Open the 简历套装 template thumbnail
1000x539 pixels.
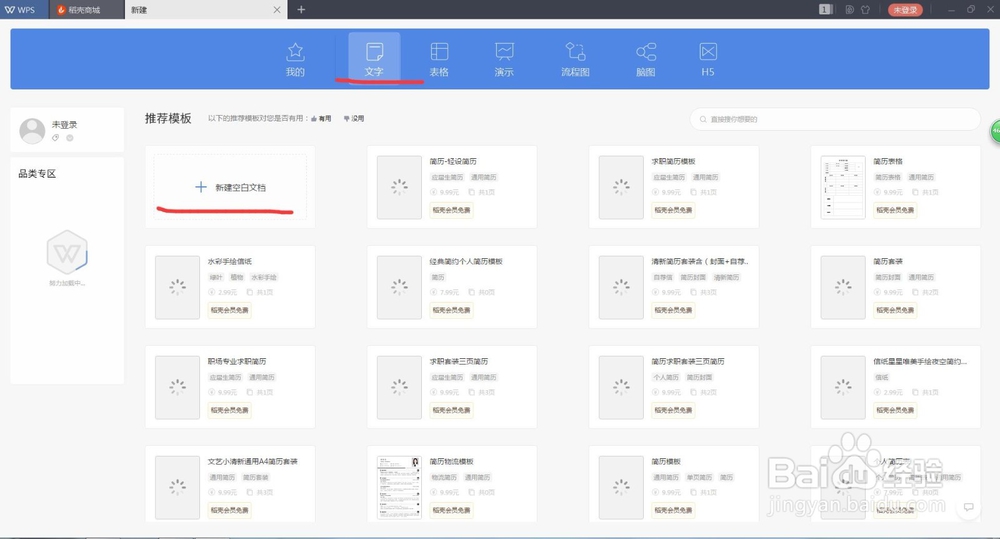tap(843, 287)
